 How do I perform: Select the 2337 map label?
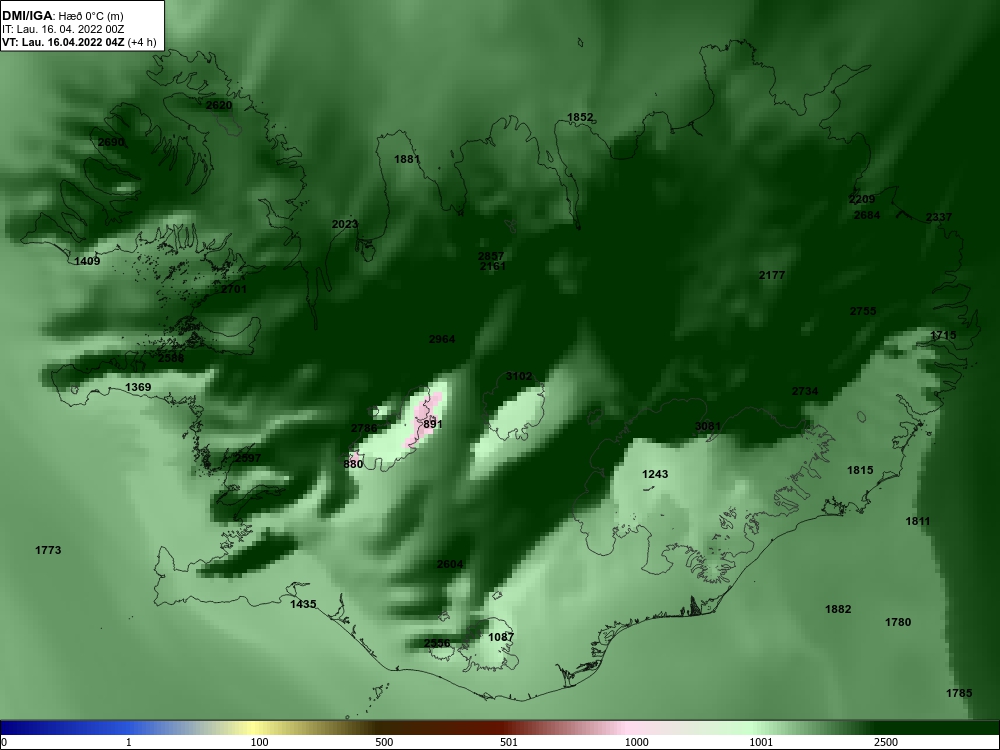(x=939, y=217)
